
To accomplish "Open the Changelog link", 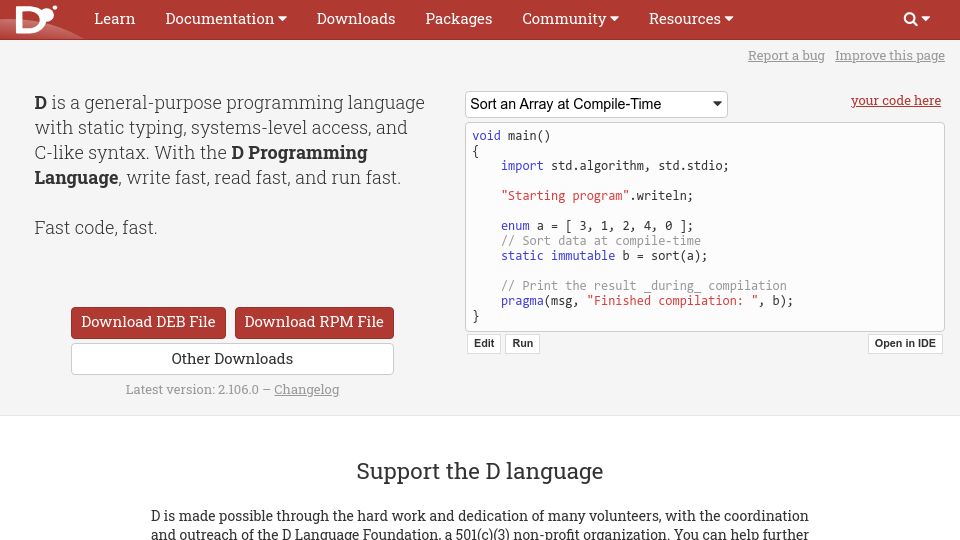I will pos(306,389).
